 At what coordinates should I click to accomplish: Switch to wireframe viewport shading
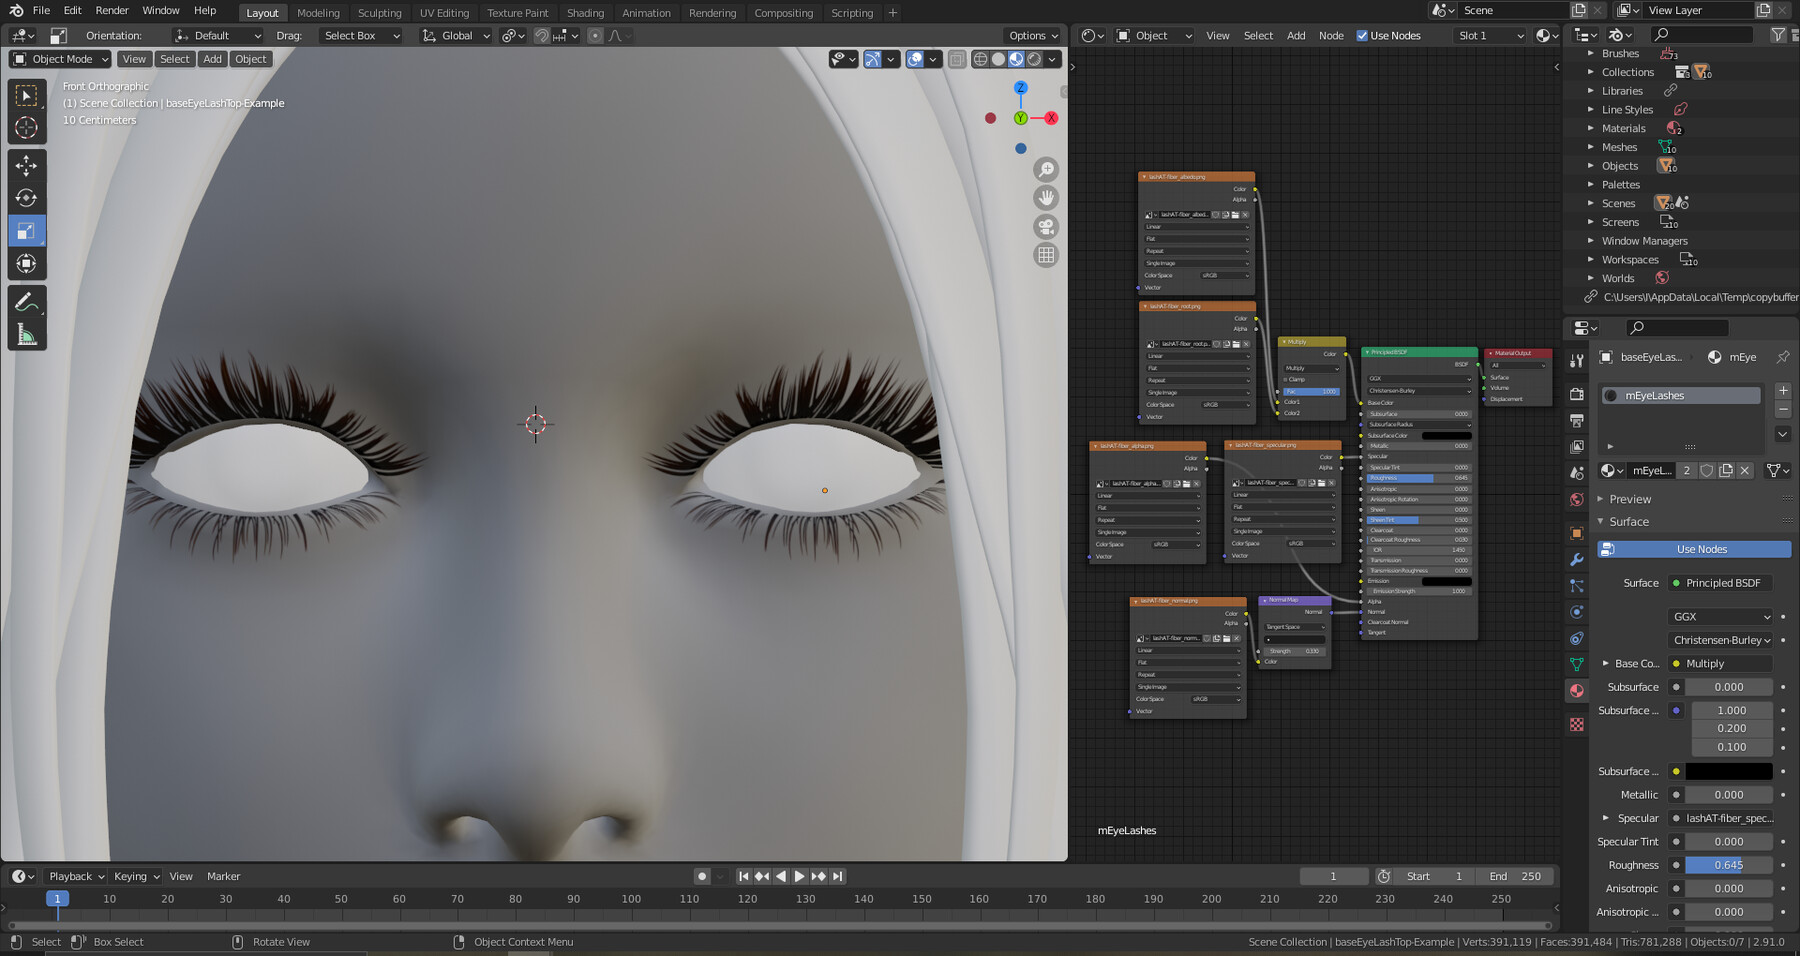(x=980, y=59)
